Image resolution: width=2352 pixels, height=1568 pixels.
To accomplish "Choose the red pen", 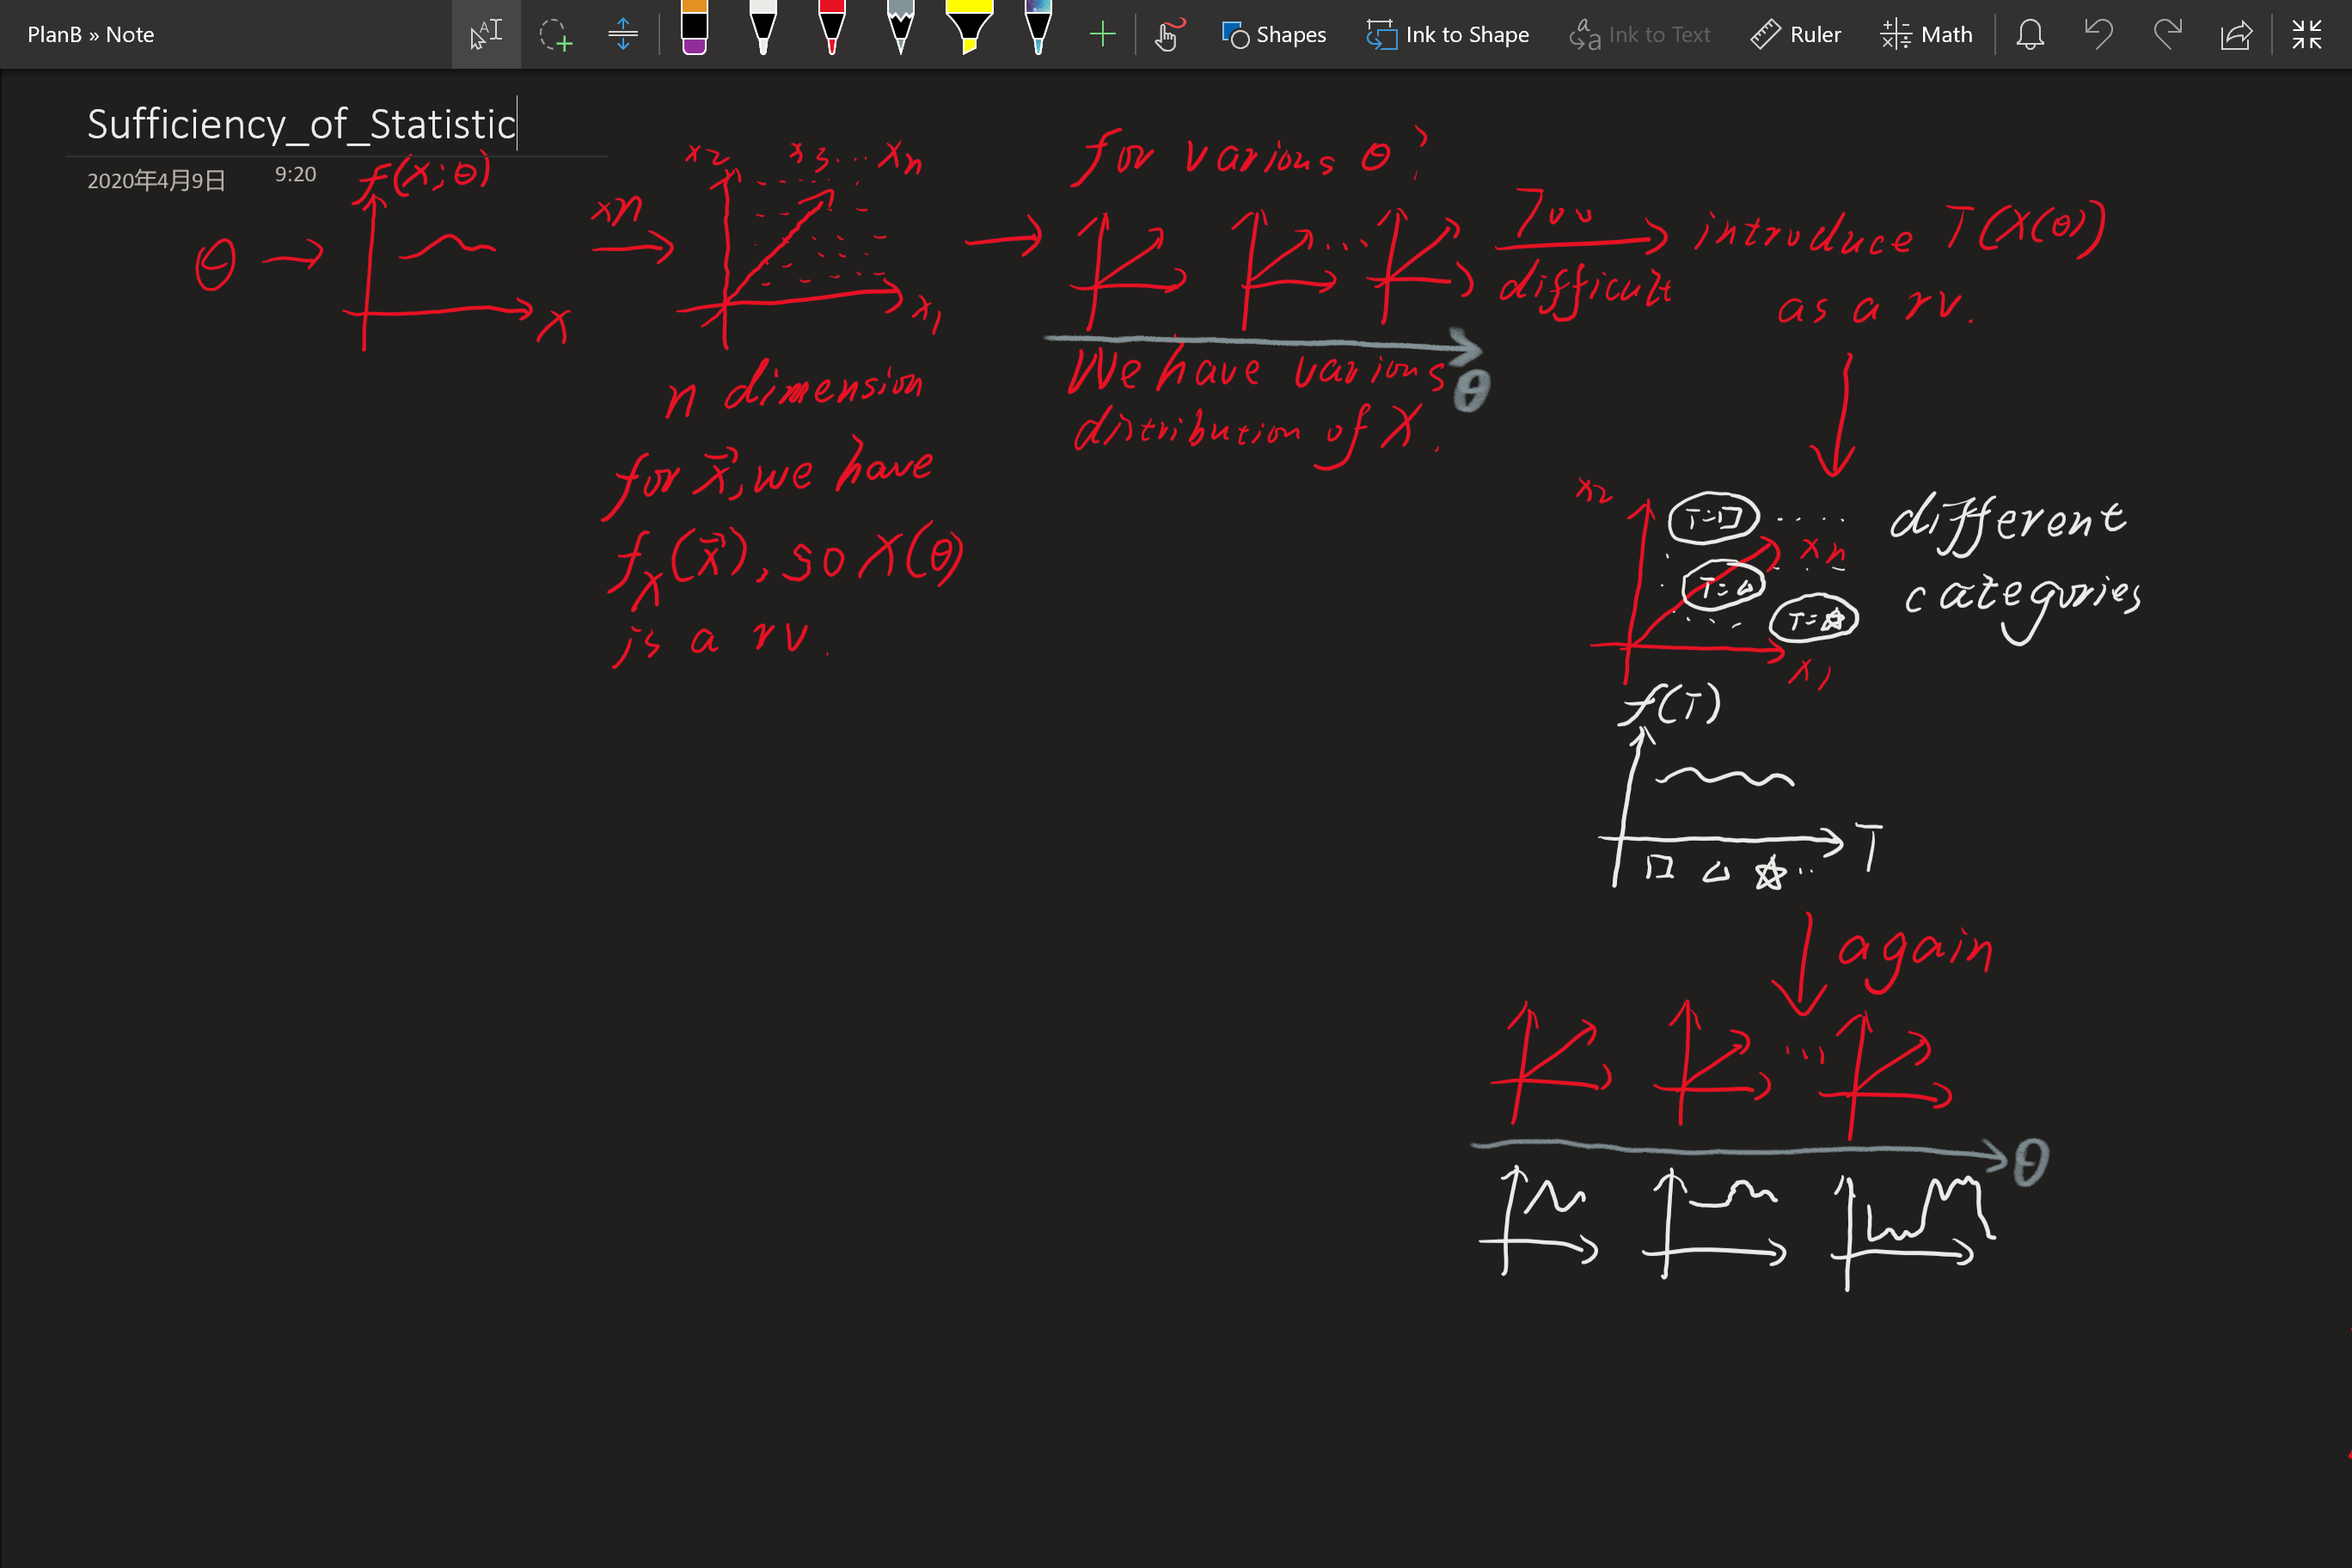I will click(x=833, y=33).
